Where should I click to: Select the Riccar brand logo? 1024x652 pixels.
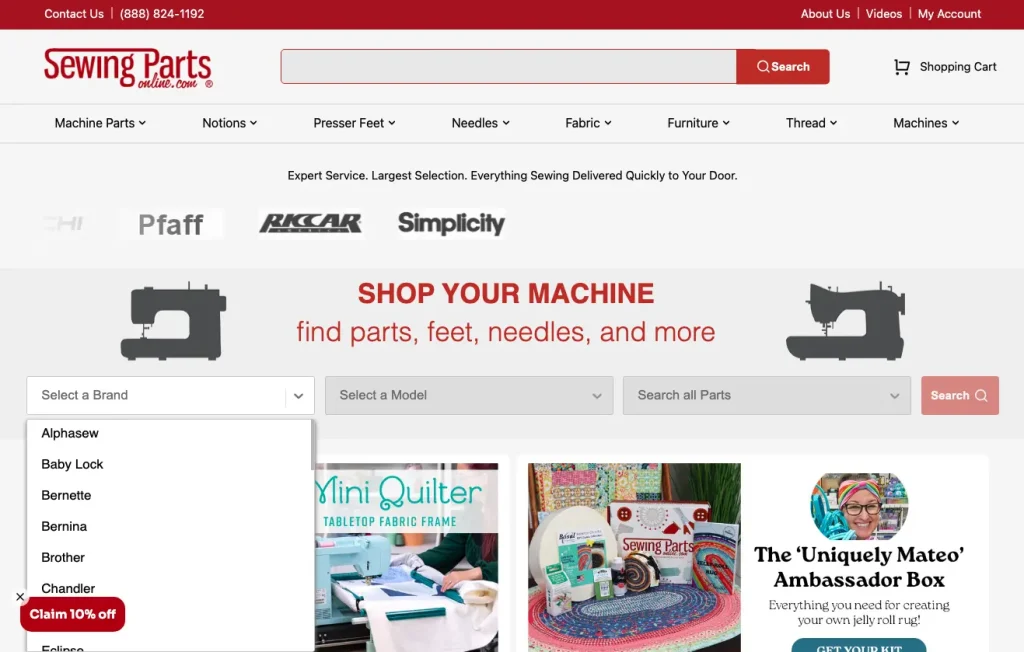tap(310, 223)
